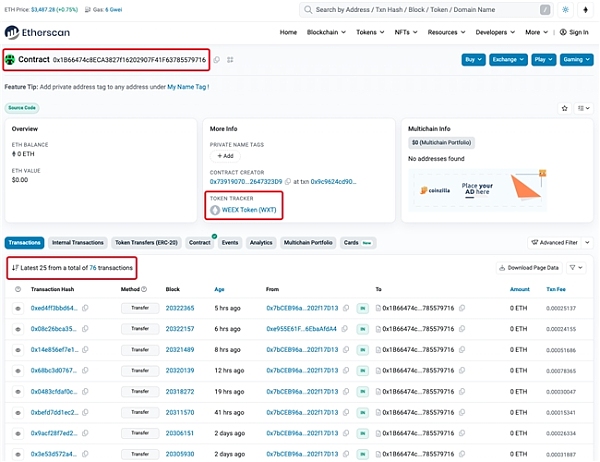Select the Token Transfers (ERC-20) tab
This screenshot has width=600, height=462.
pyautogui.click(x=146, y=242)
